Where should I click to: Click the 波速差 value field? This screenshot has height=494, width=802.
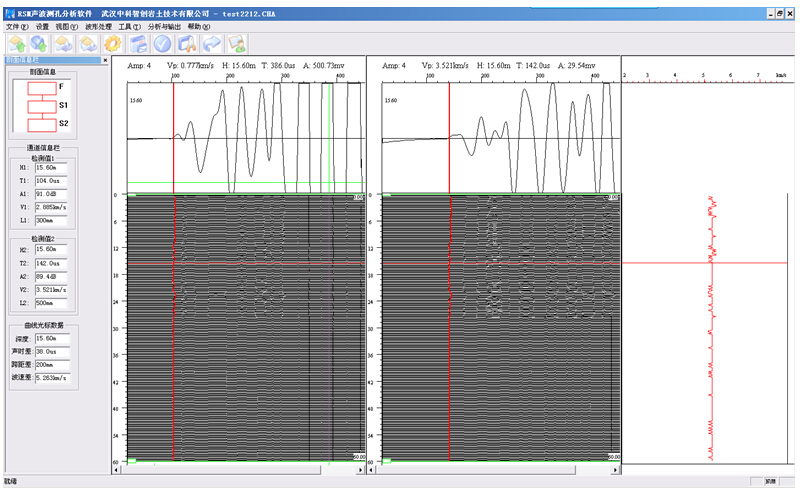[x=53, y=378]
